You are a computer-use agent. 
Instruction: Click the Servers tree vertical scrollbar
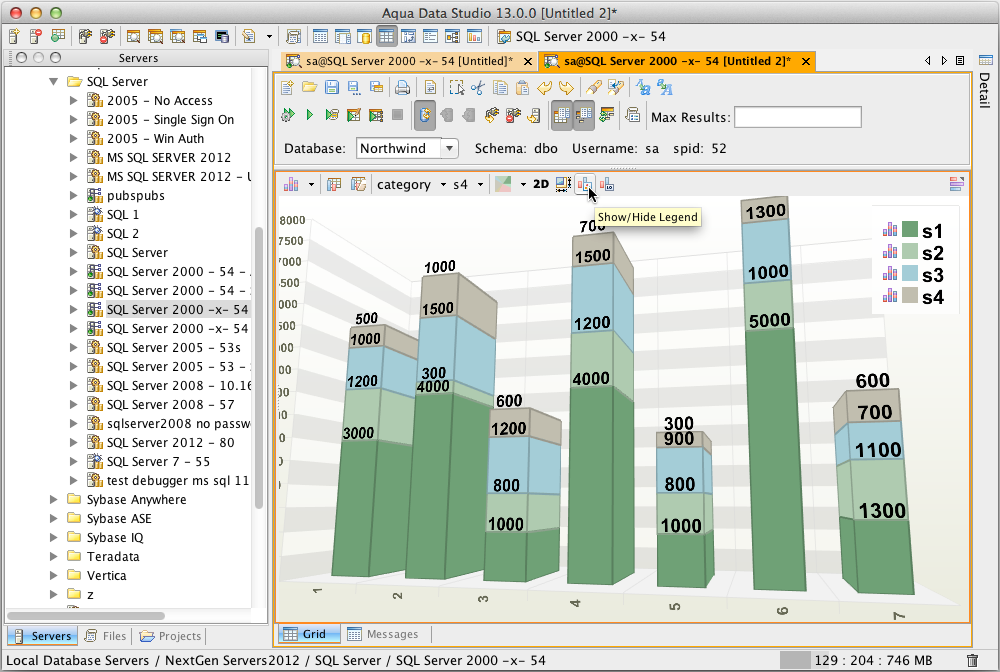[x=259, y=367]
